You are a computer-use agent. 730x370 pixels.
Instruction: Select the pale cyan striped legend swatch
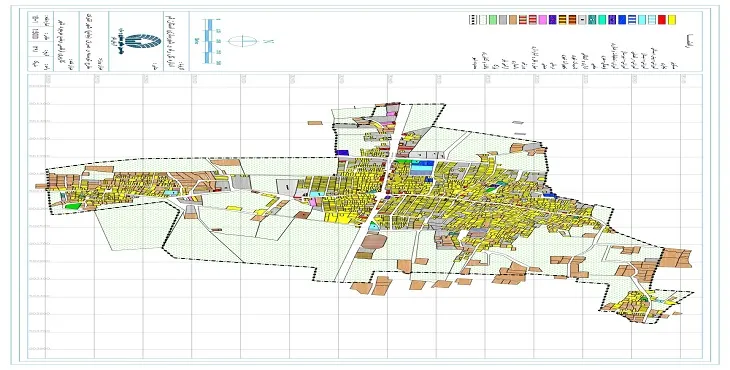click(652, 20)
